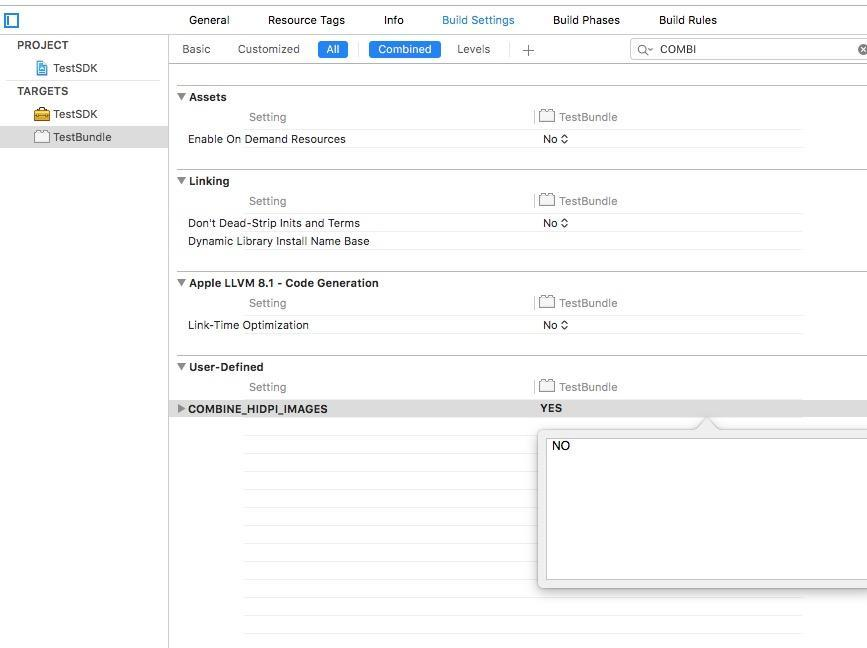
Task: Select Don't Dead-Strip Inits and Terms name
Action: point(274,223)
